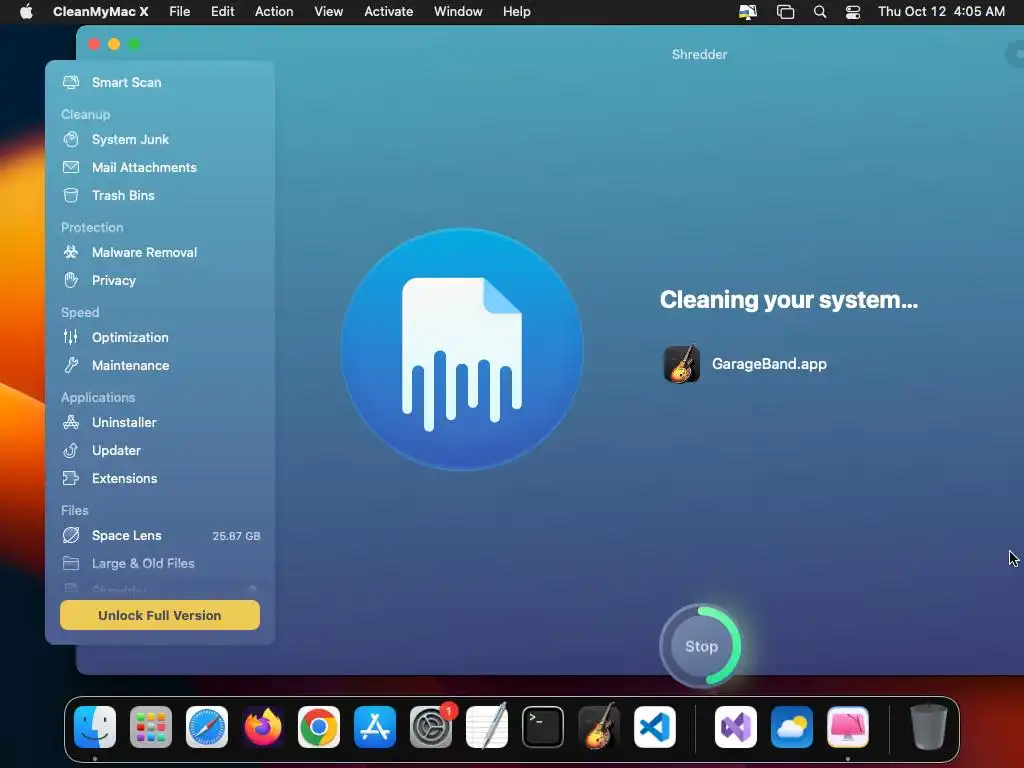The width and height of the screenshot is (1024, 768).
Task: Open System Settings from the Dock
Action: [x=431, y=727]
